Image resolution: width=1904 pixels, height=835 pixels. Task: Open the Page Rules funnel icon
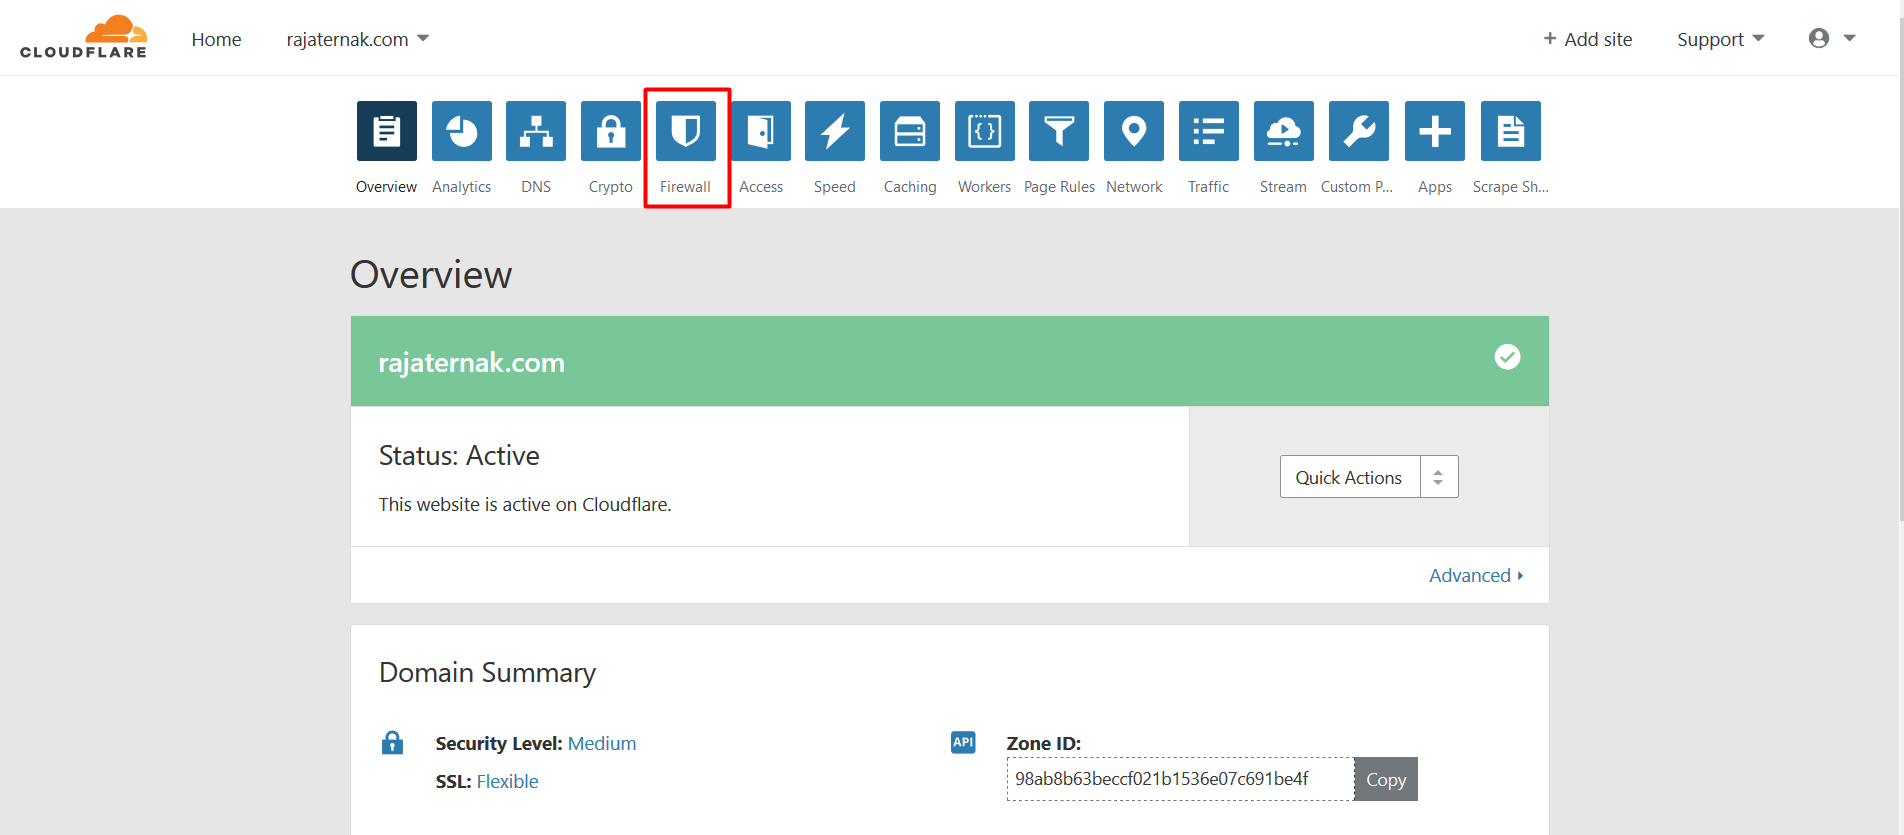pyautogui.click(x=1059, y=131)
